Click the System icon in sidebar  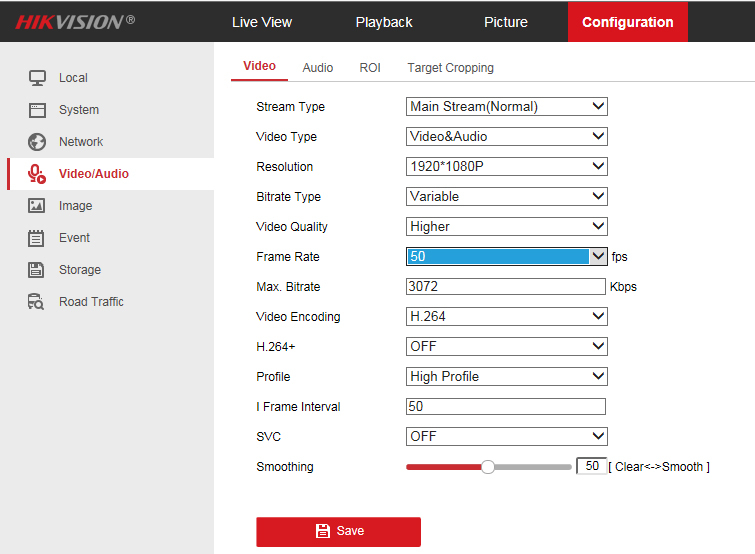[x=37, y=110]
